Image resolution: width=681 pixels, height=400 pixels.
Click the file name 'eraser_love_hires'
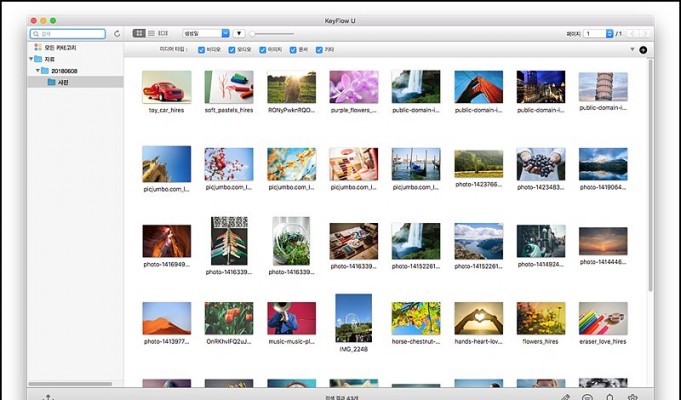pos(603,342)
